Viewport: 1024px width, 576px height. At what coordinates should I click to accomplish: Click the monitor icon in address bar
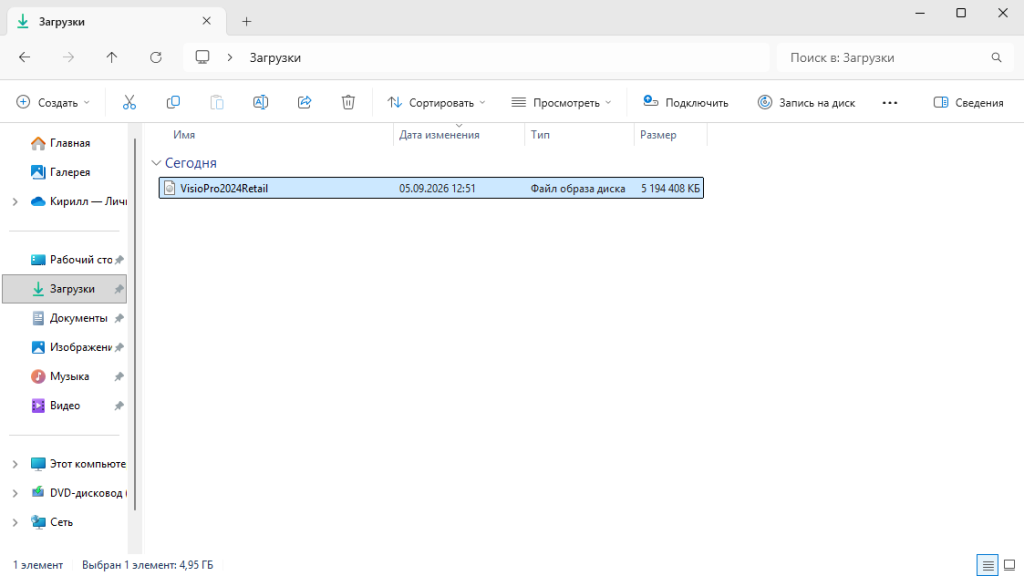point(202,57)
